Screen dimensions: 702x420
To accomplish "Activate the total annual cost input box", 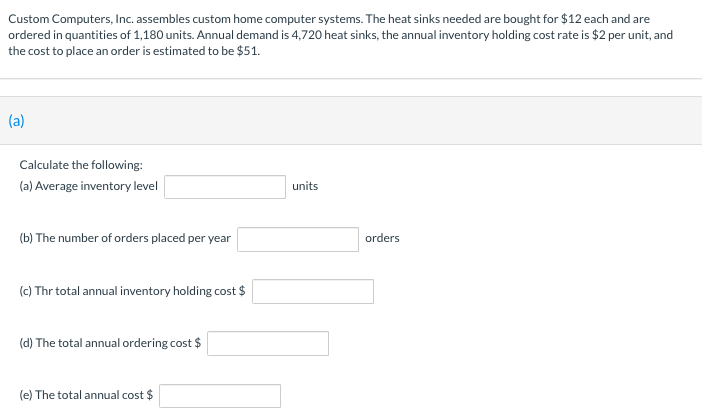I will tap(219, 396).
